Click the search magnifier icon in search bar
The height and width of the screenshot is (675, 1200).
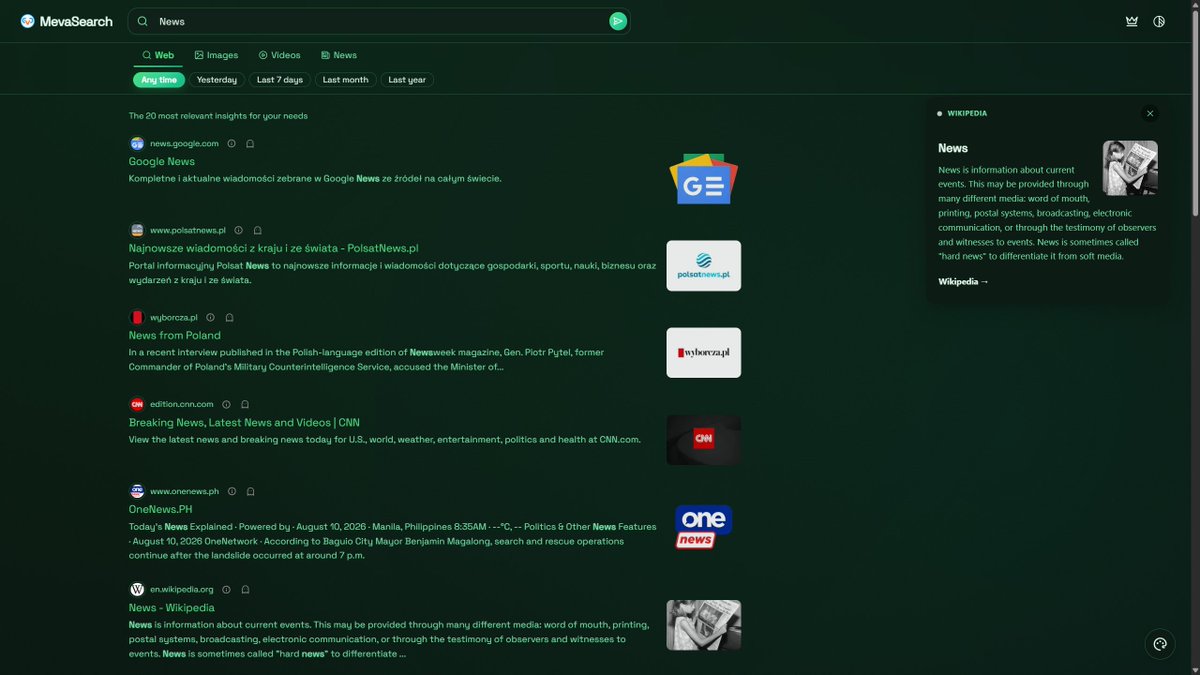[143, 21]
